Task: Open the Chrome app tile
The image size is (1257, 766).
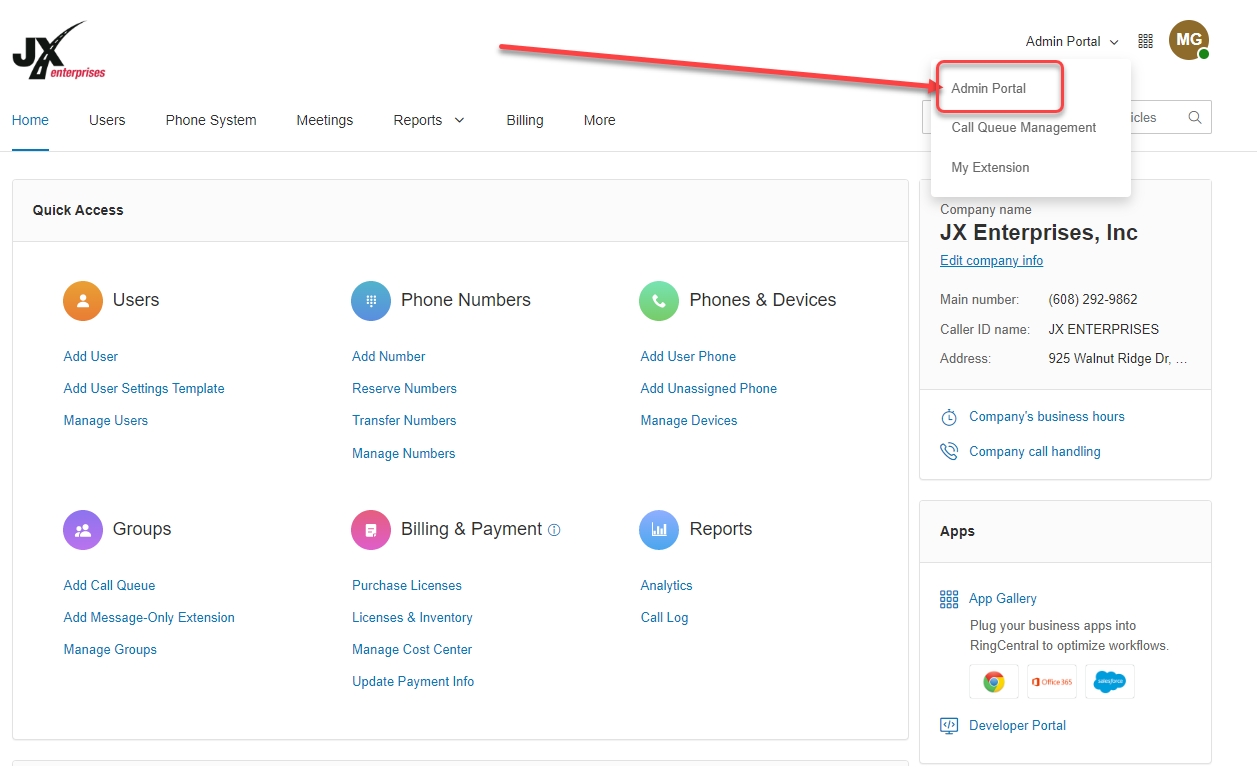Action: [994, 681]
